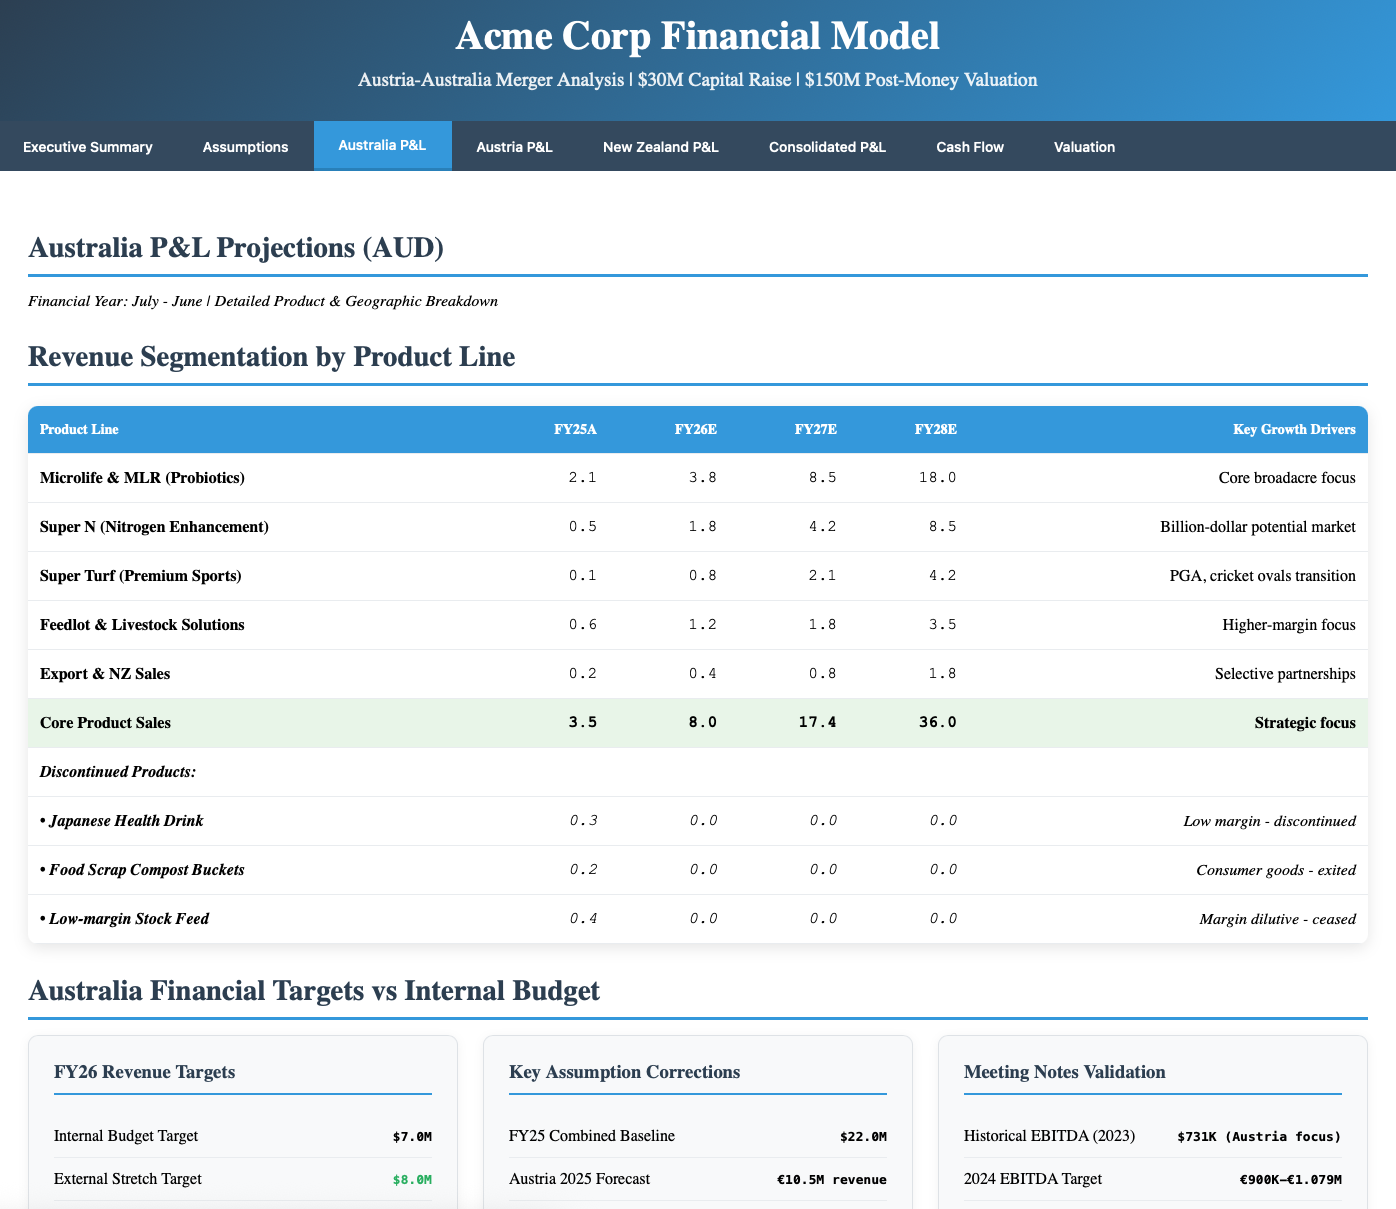
Task: Click the Product Line column header
Action: coord(79,430)
